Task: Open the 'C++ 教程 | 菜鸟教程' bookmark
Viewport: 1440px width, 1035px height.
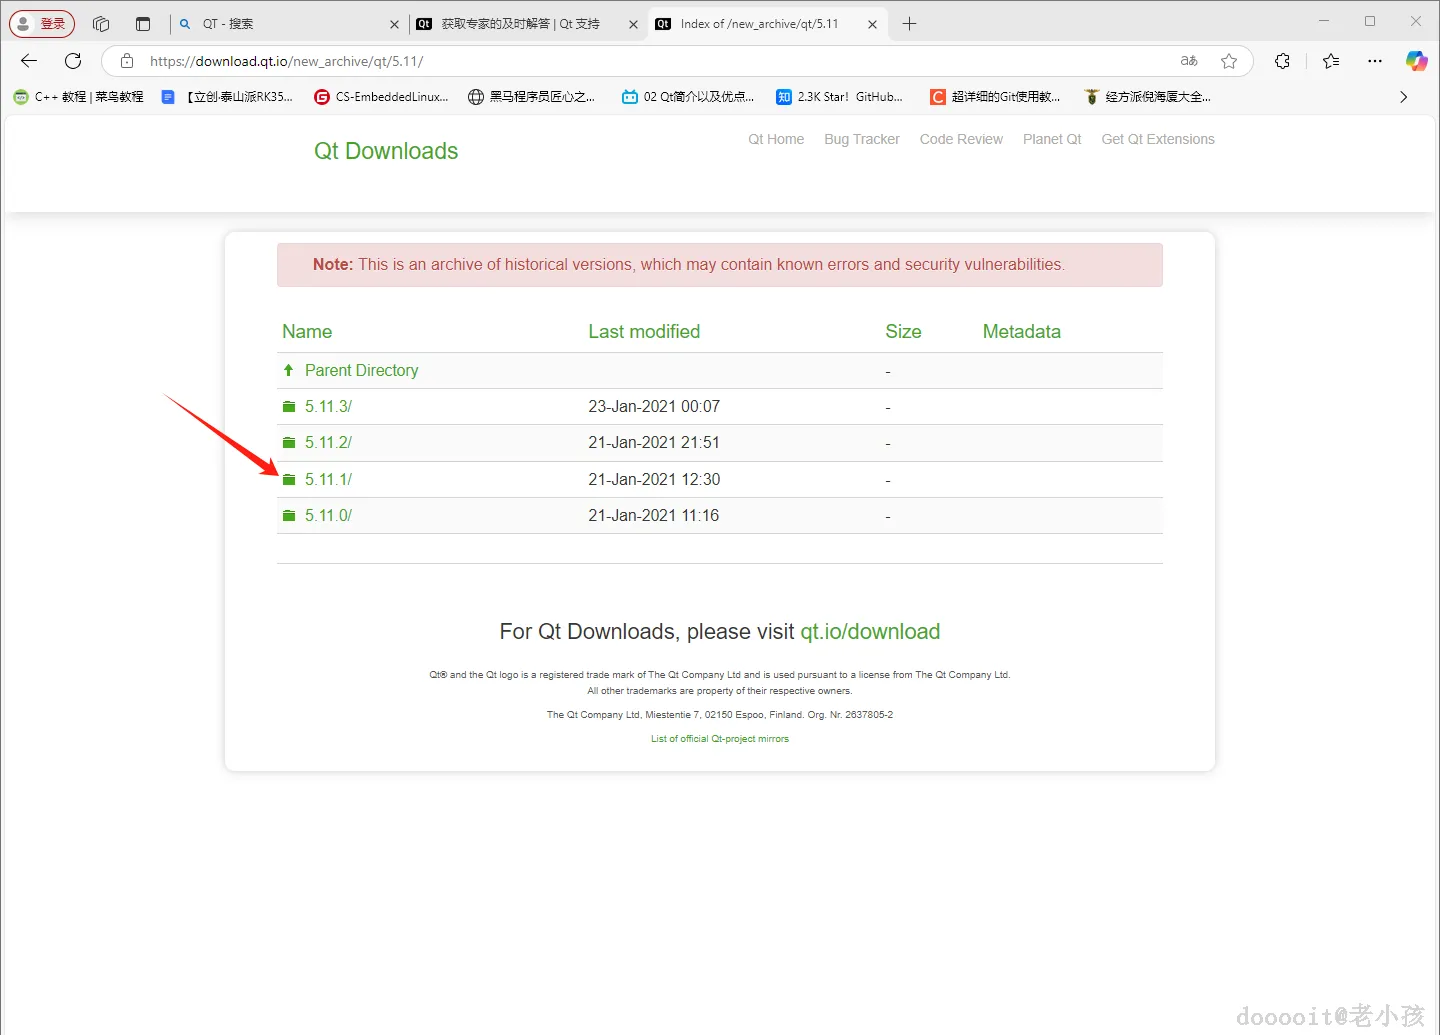Action: 78,97
